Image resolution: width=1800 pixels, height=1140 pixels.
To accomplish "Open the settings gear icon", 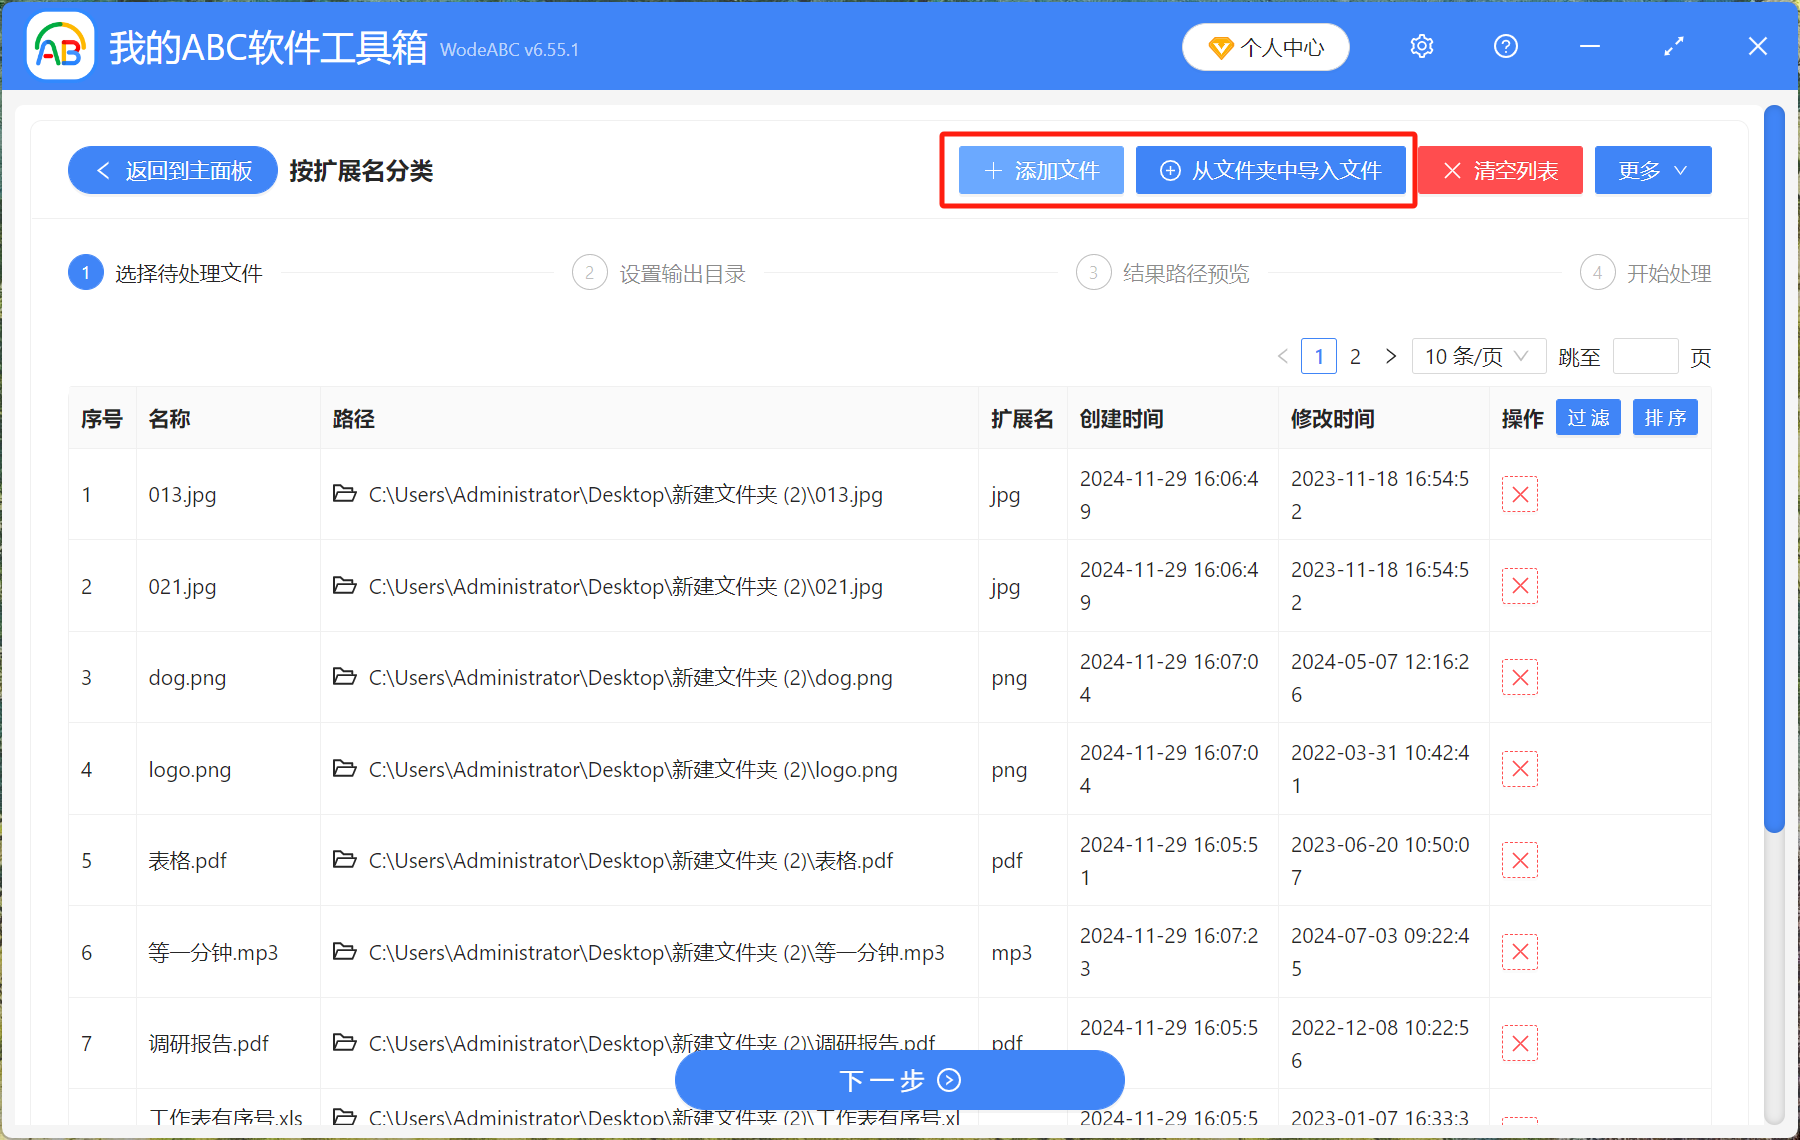I will pyautogui.click(x=1421, y=46).
